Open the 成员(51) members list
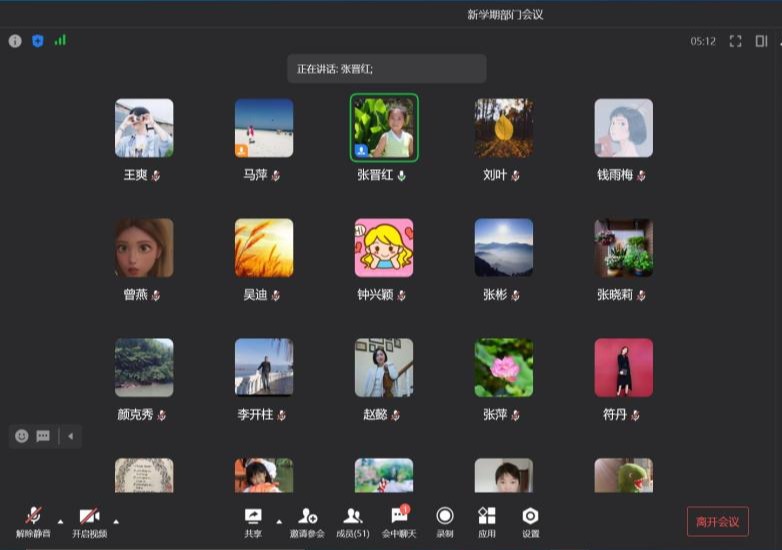Viewport: 782px width, 550px height. (352, 521)
